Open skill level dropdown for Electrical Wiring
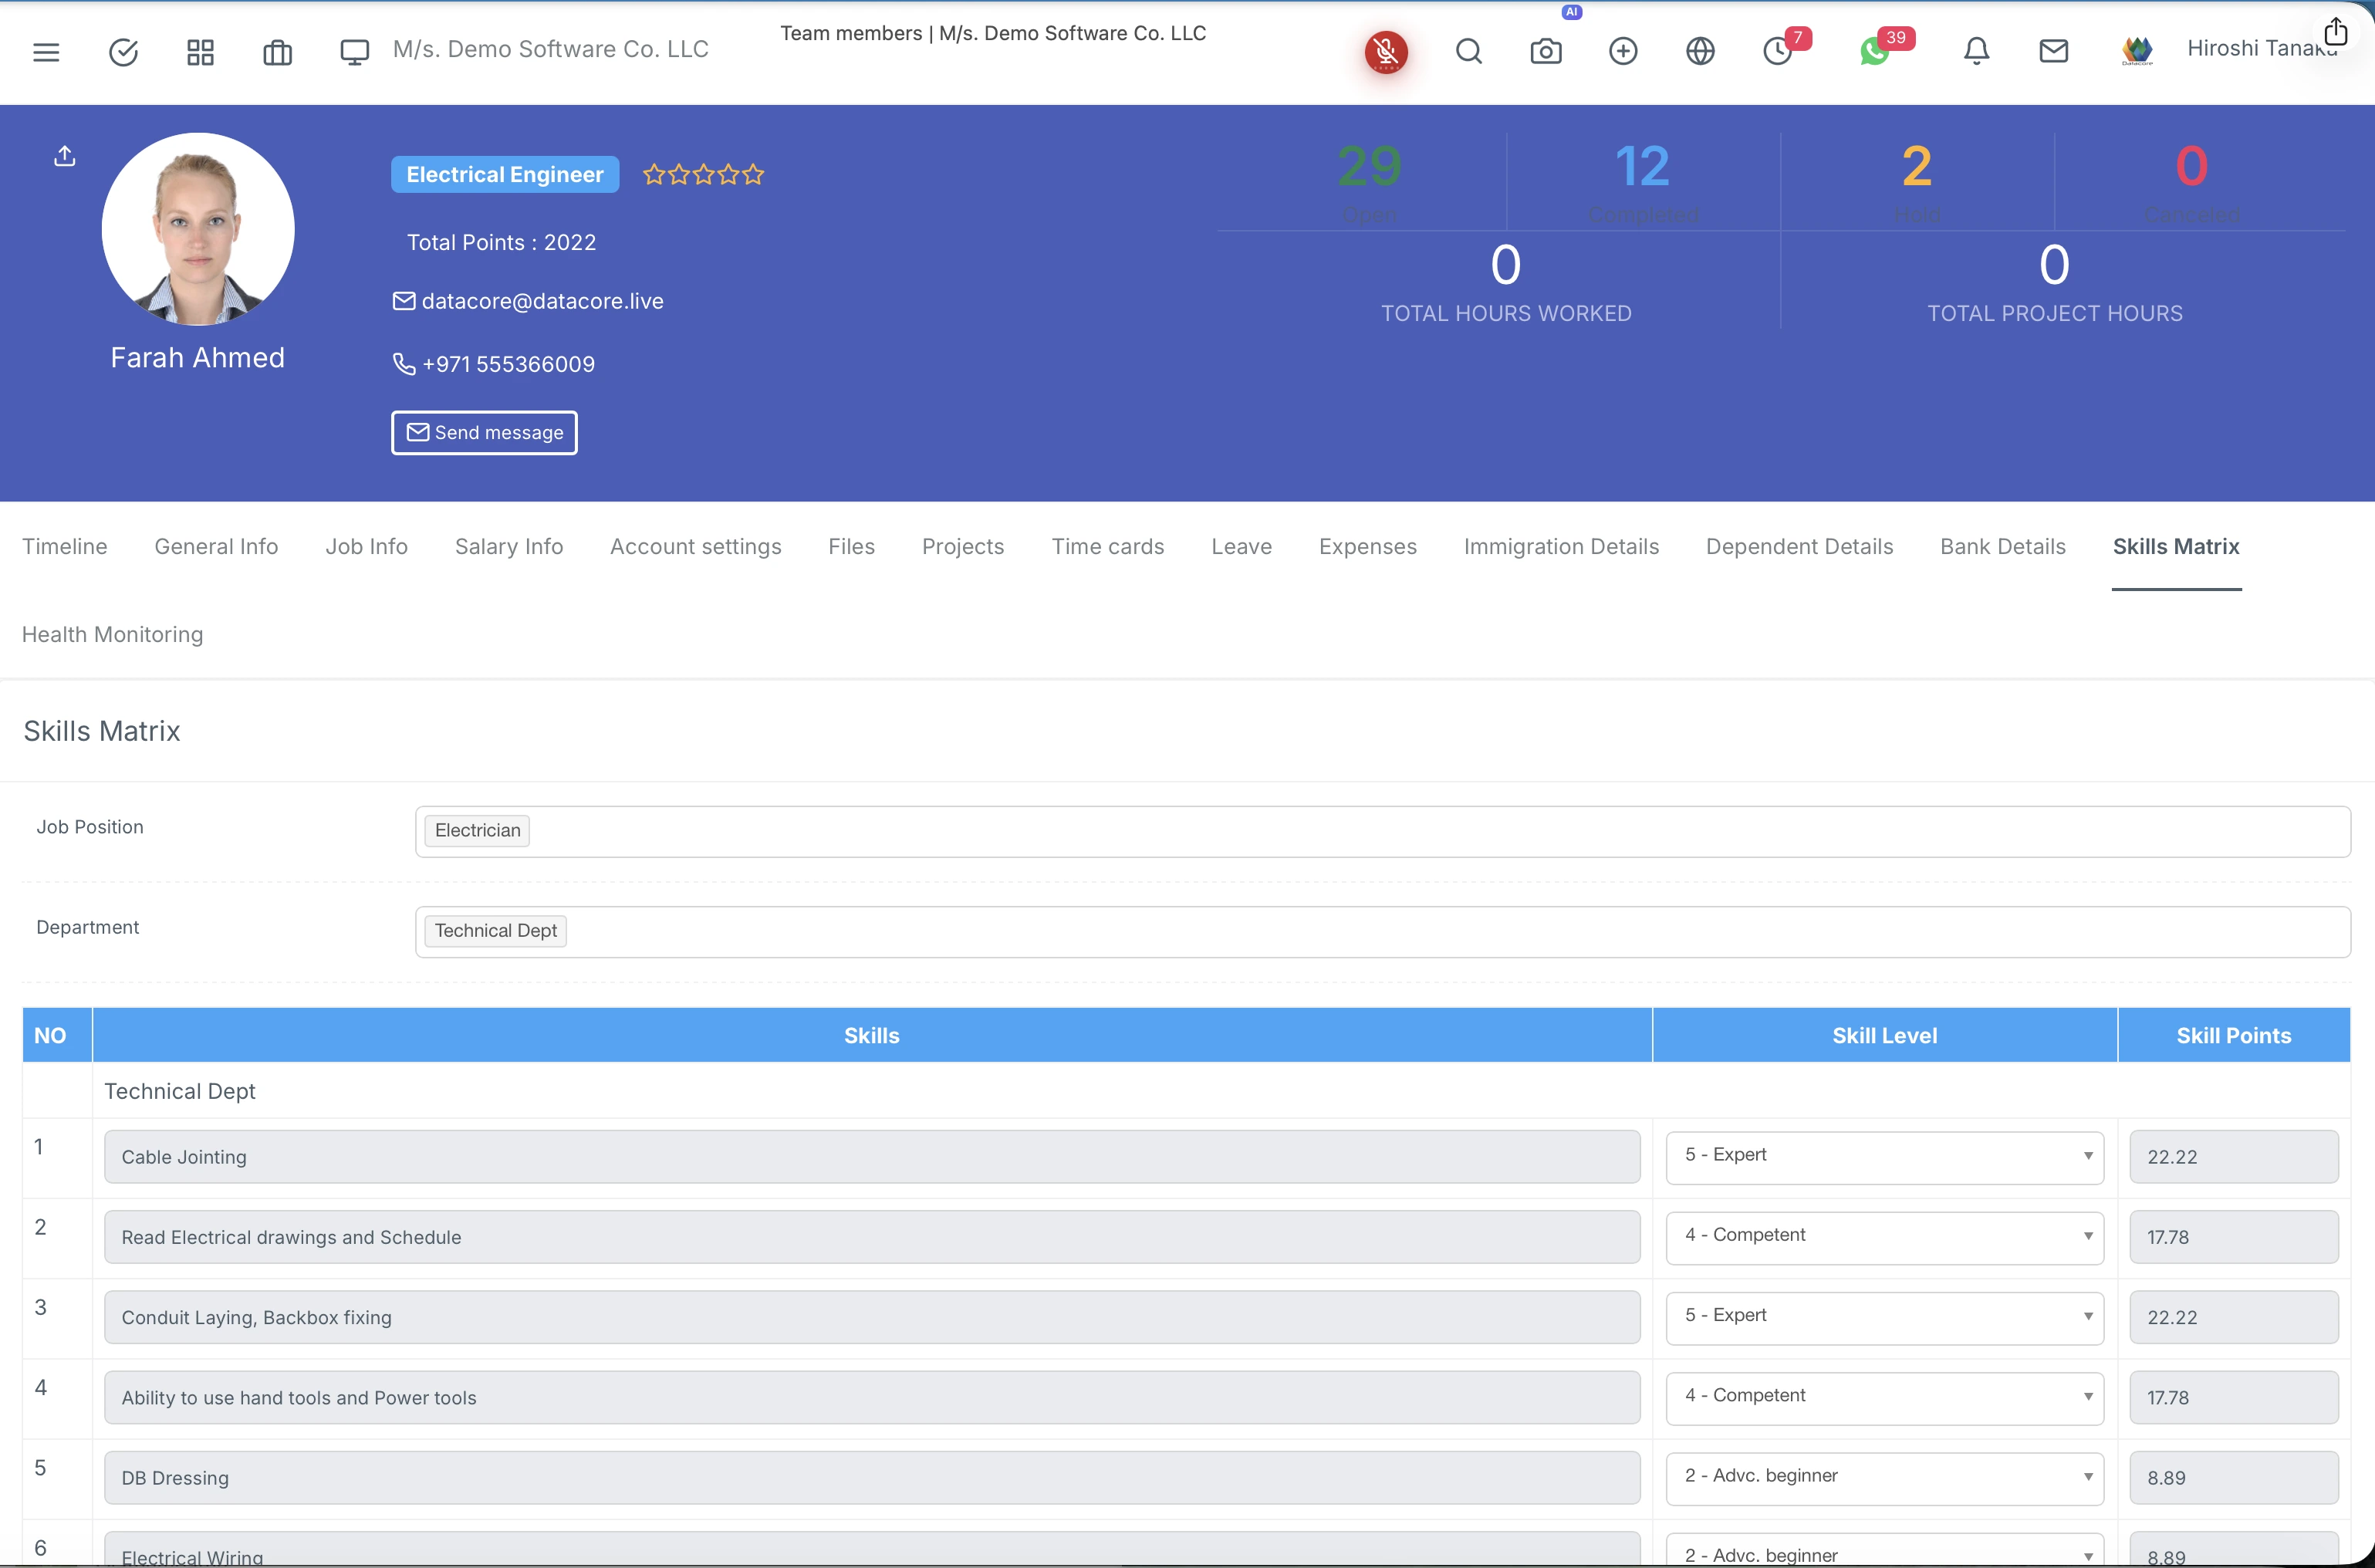This screenshot has width=2375, height=1568. [x=1884, y=1552]
